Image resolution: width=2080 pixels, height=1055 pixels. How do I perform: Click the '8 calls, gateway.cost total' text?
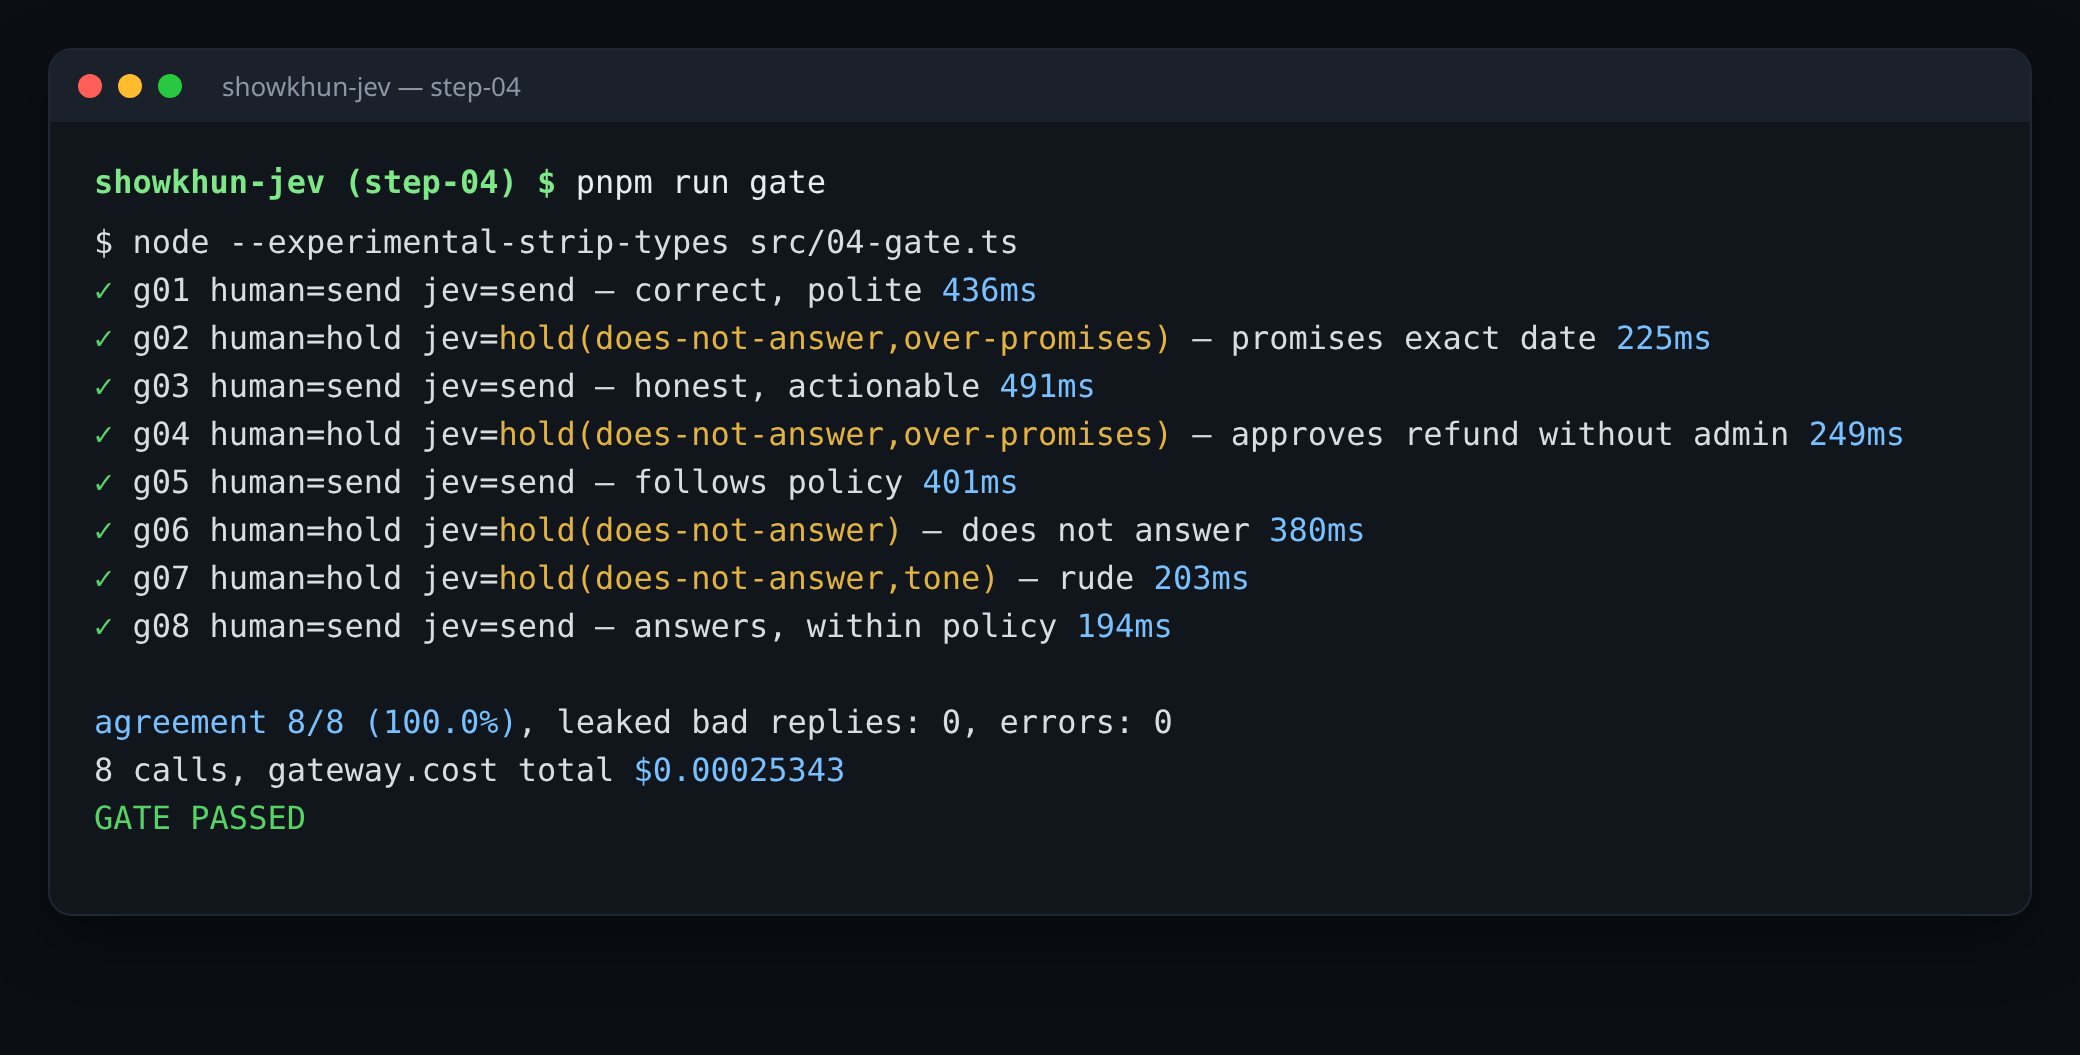(x=354, y=771)
